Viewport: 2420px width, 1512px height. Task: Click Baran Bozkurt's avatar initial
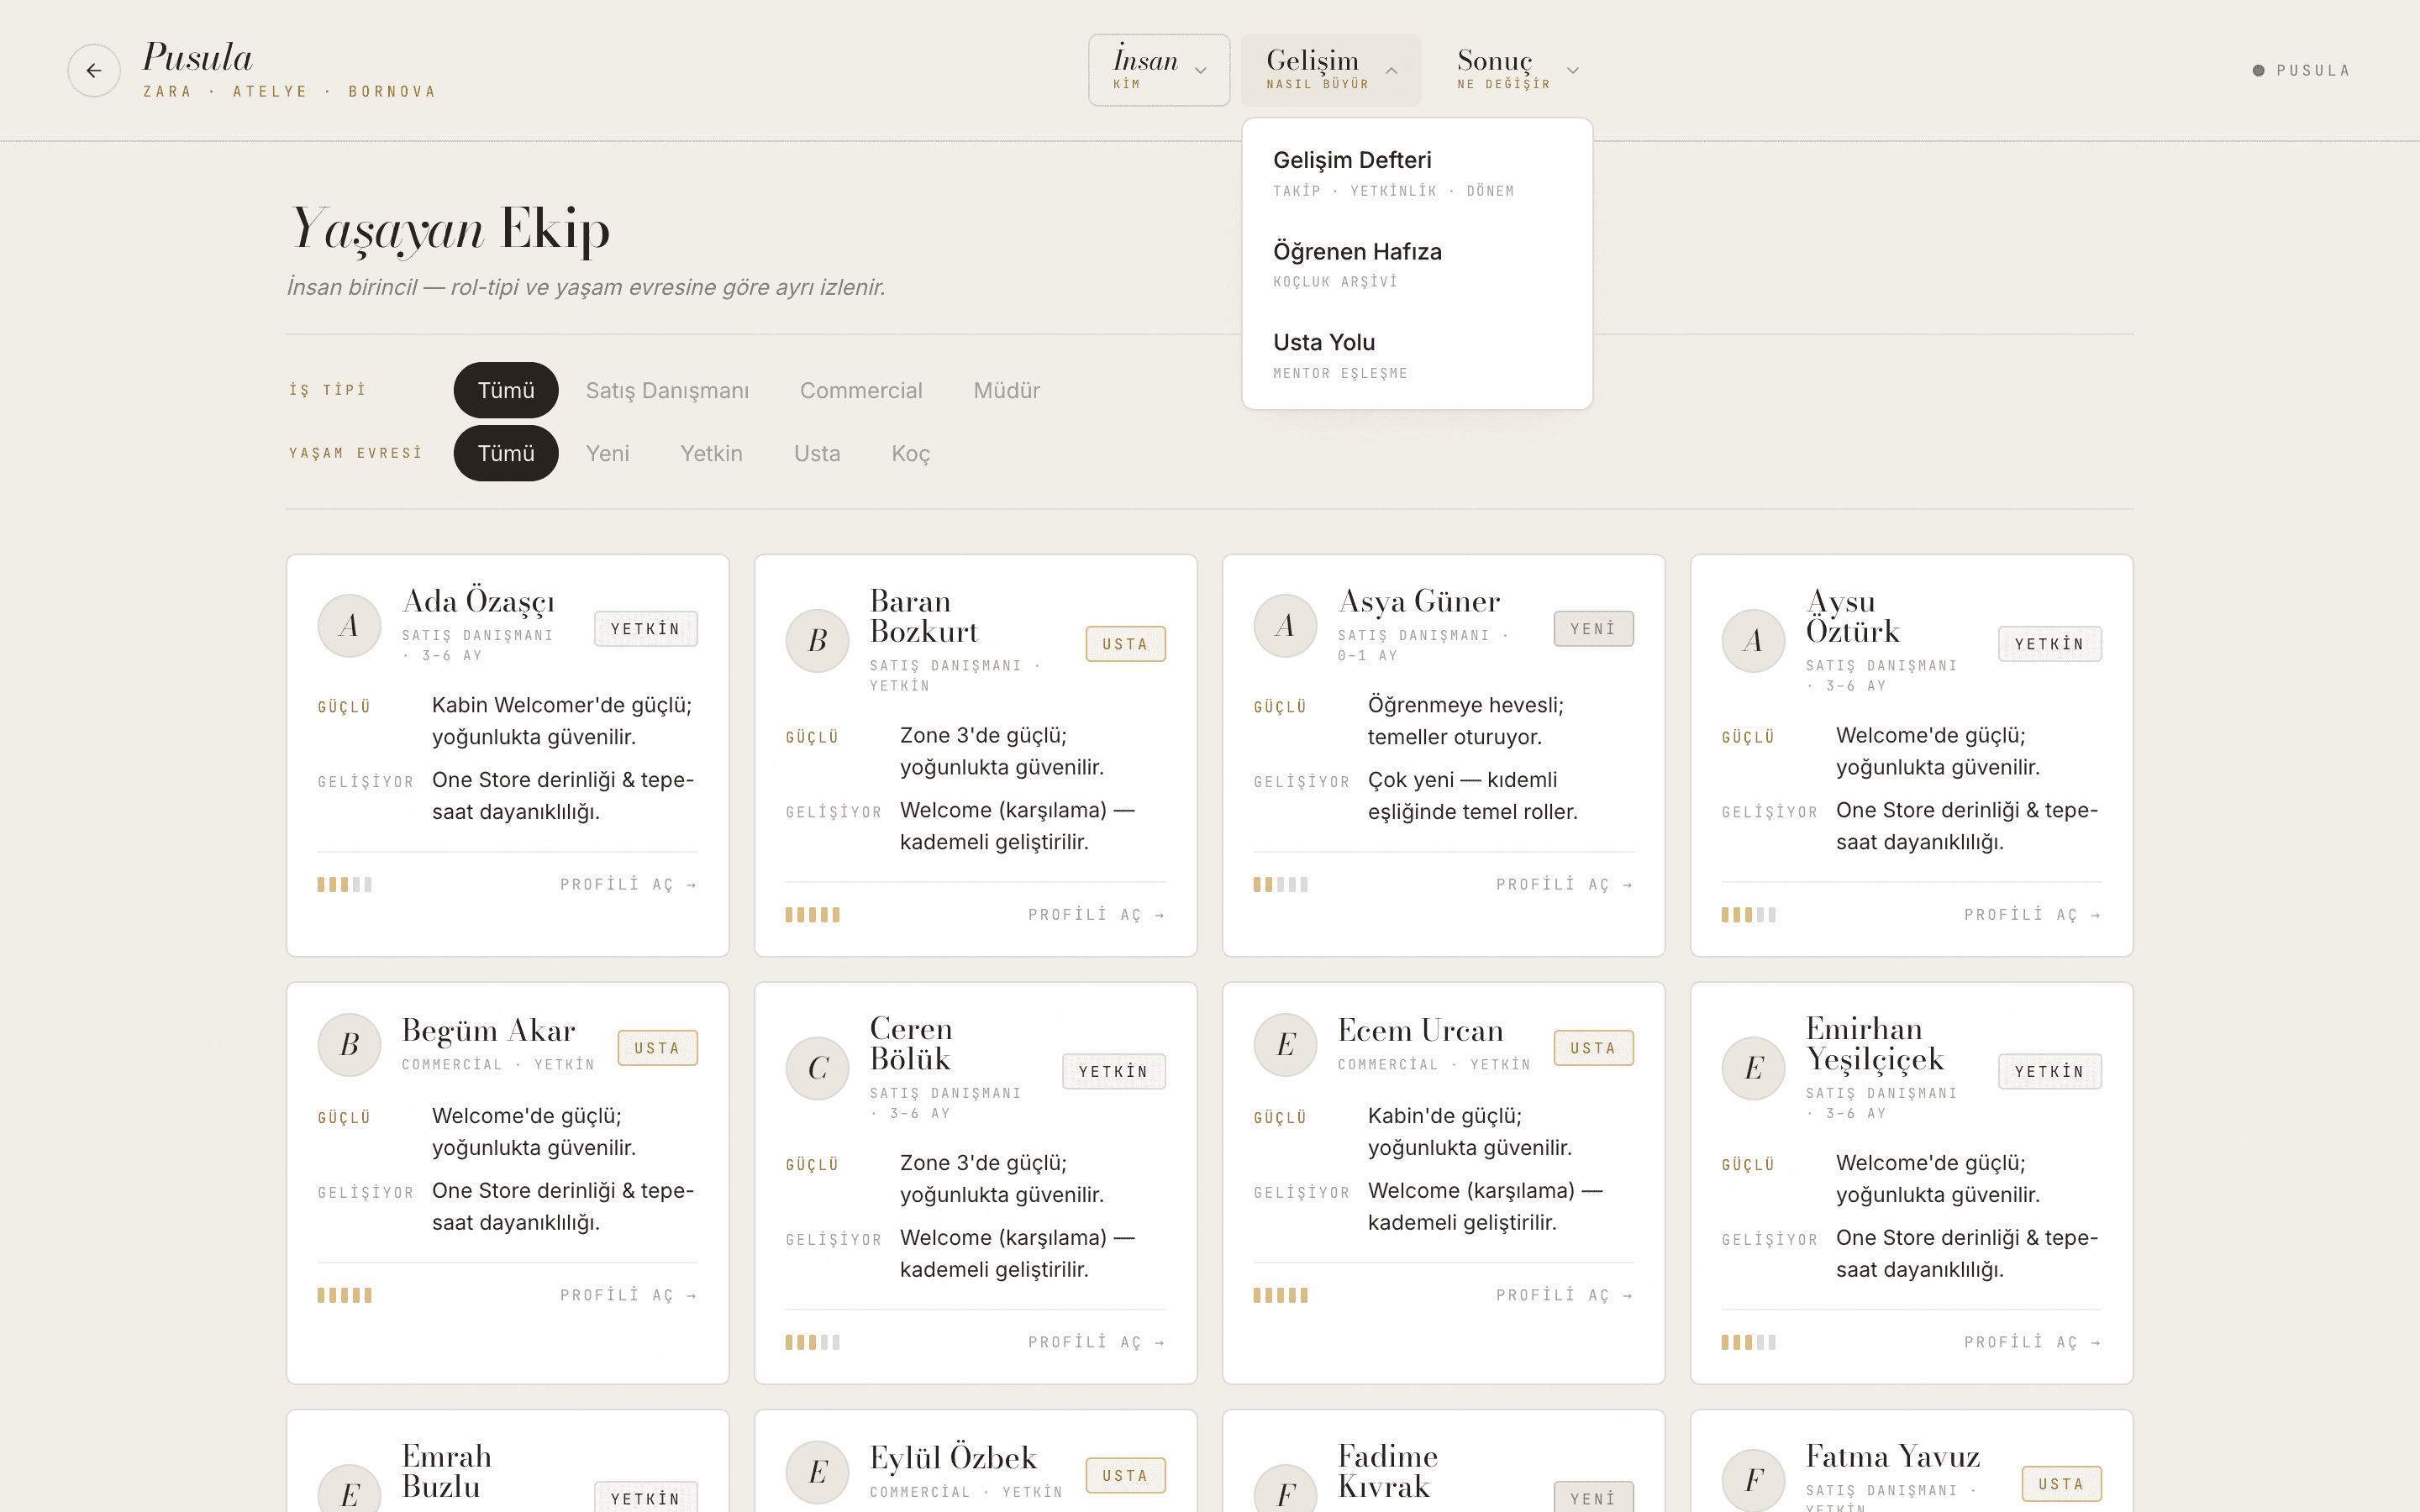817,641
